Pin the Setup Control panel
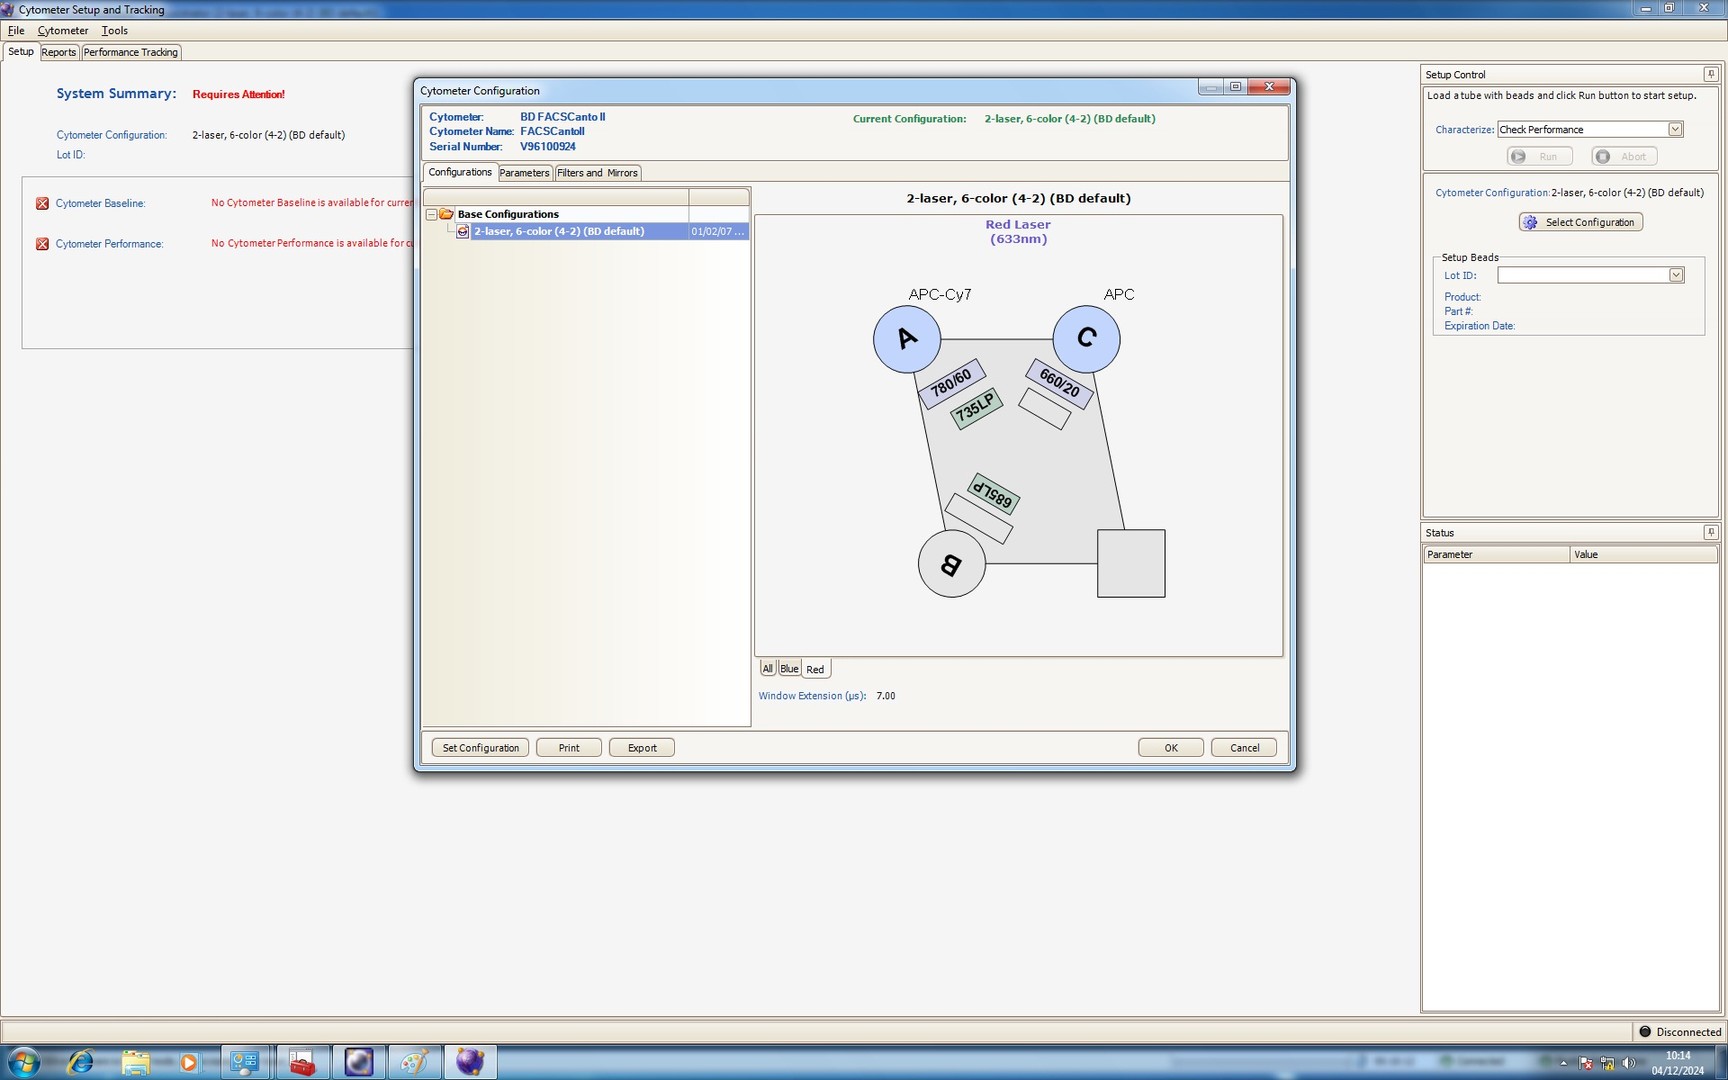The width and height of the screenshot is (1728, 1080). coord(1711,74)
